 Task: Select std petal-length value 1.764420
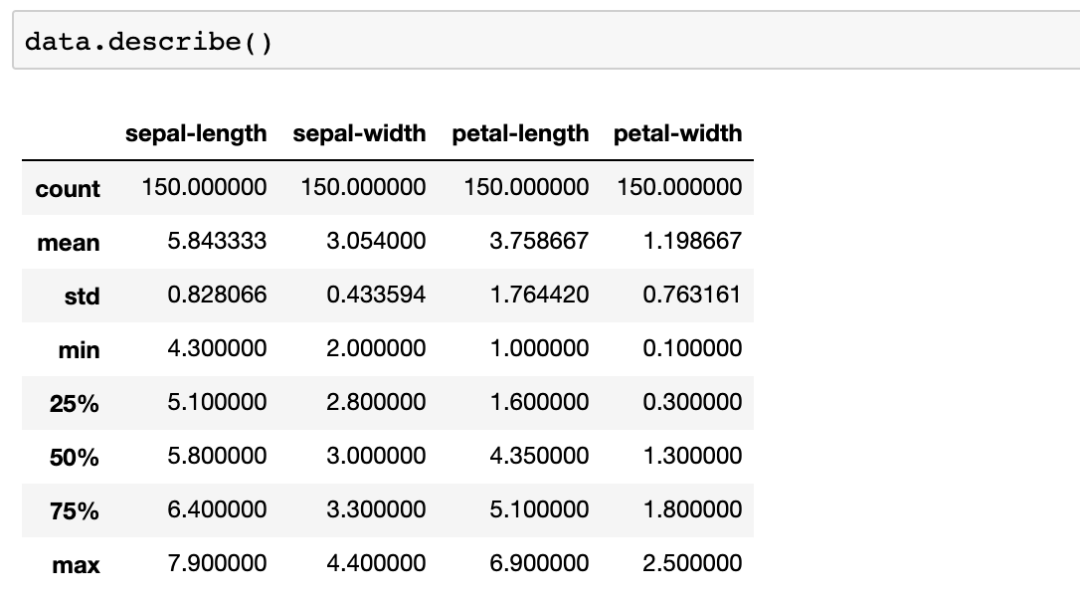tap(539, 294)
